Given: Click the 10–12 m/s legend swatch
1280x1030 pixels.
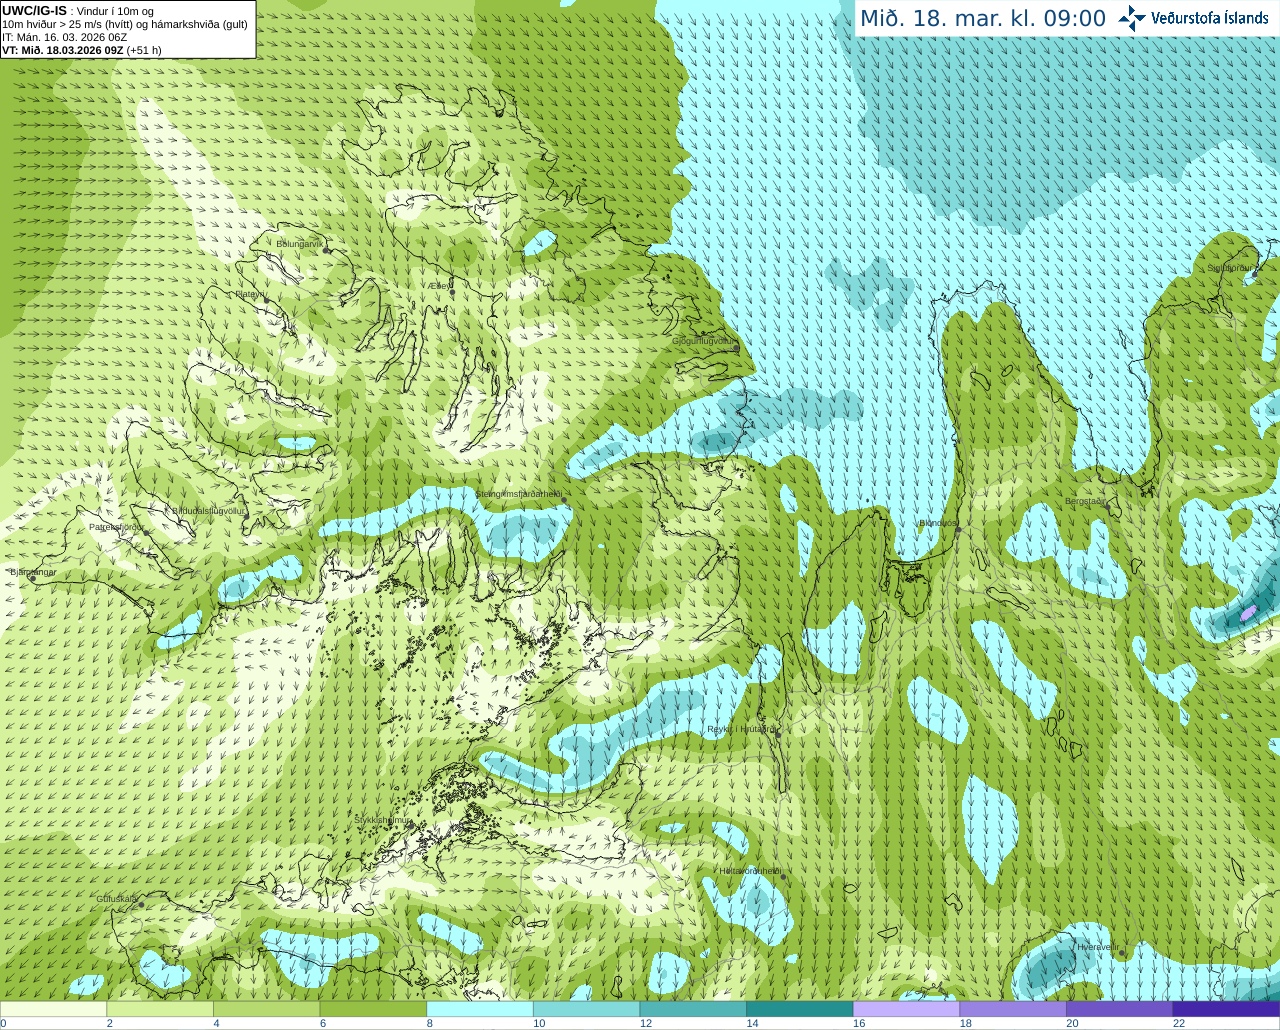Looking at the screenshot, I should [x=586, y=1009].
